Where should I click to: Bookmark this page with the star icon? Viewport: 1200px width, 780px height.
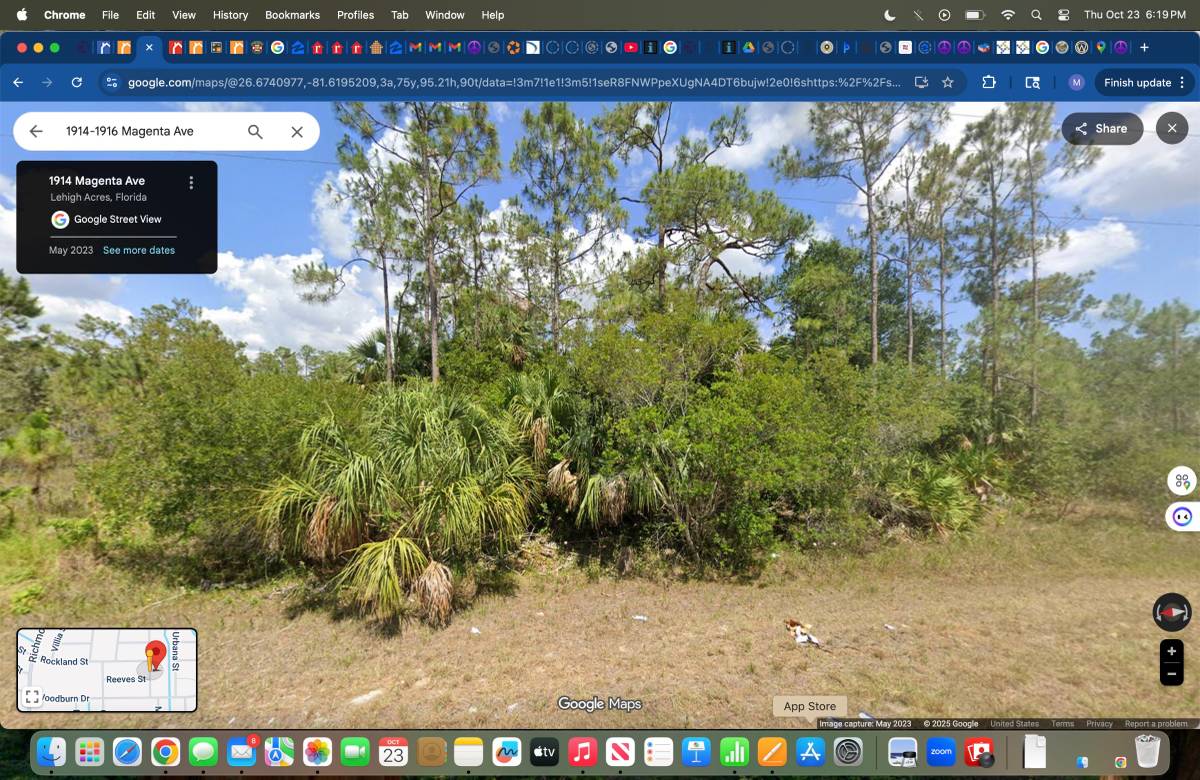point(947,83)
